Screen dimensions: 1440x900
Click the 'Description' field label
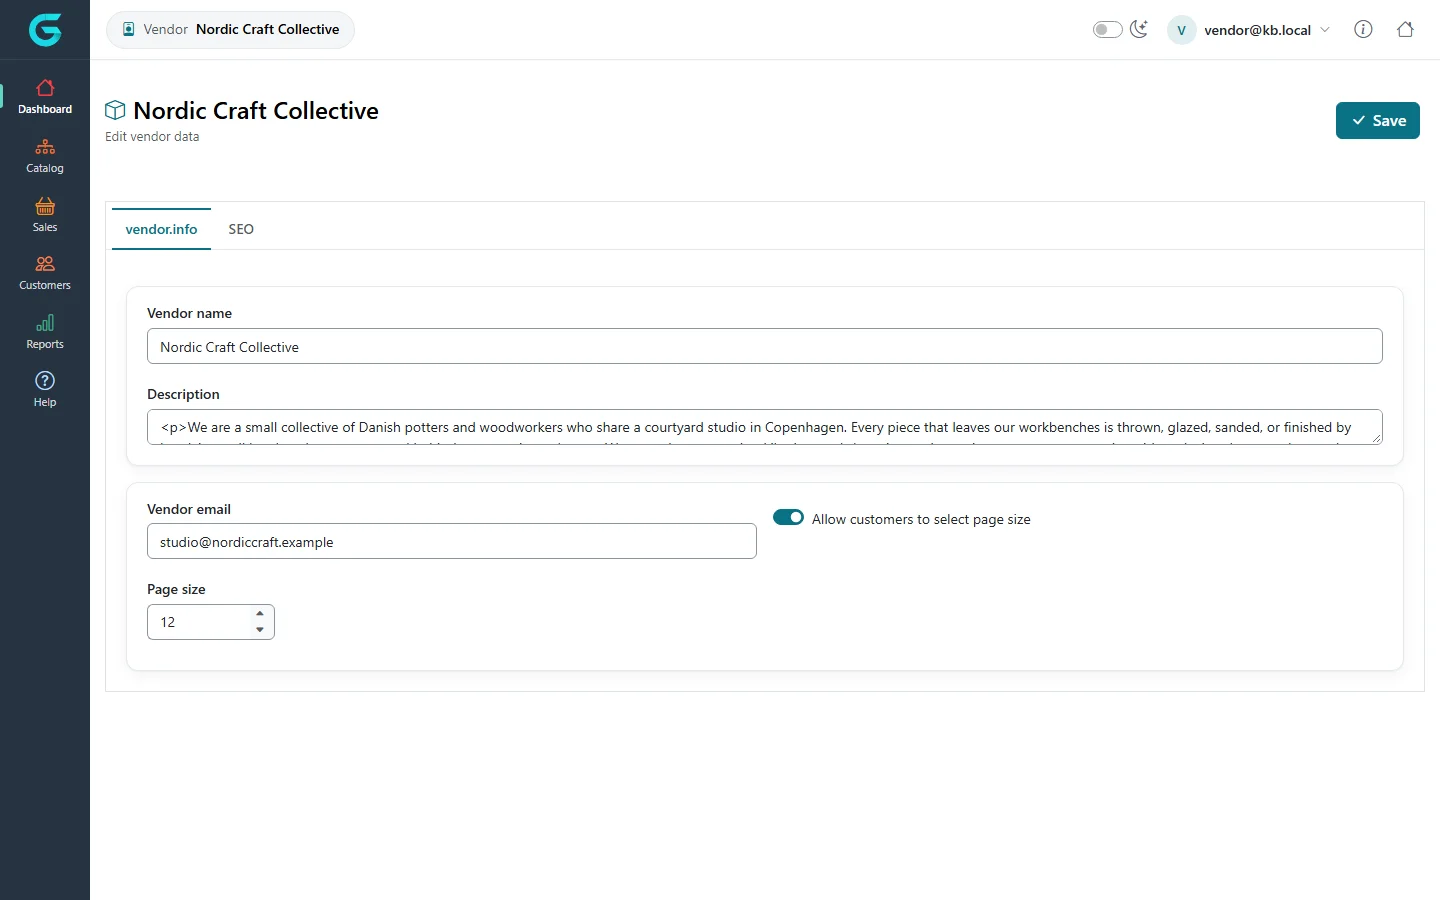(183, 394)
